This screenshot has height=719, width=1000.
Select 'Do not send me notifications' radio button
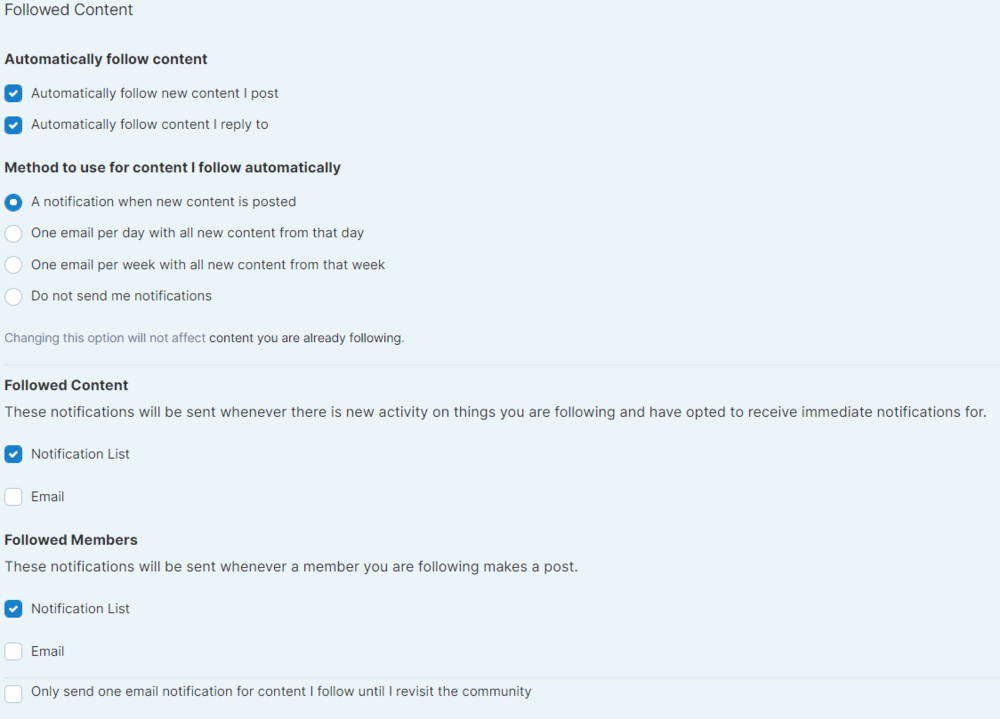pyautogui.click(x=13, y=296)
